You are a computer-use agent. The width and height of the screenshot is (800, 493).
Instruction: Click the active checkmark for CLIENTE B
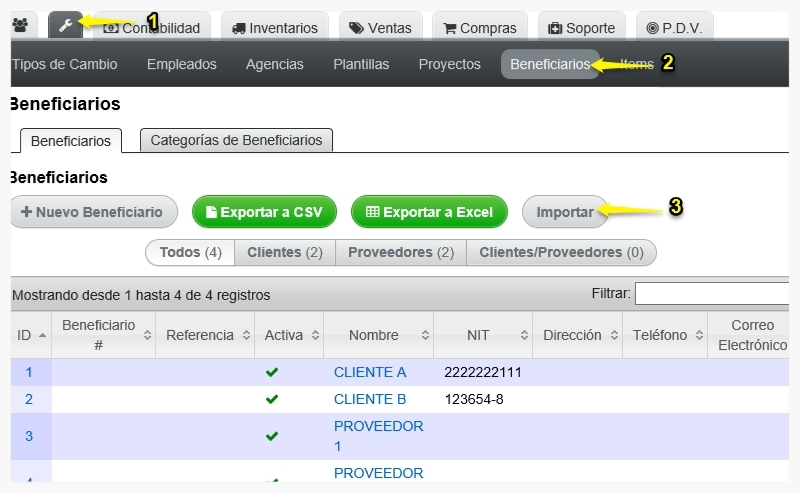272,399
